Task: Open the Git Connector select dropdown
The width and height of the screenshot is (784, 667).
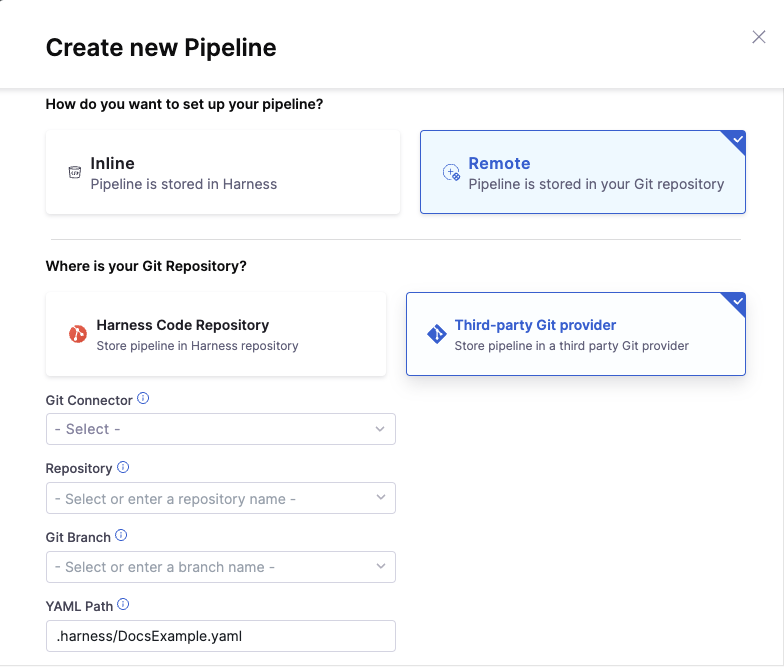Action: [x=220, y=429]
